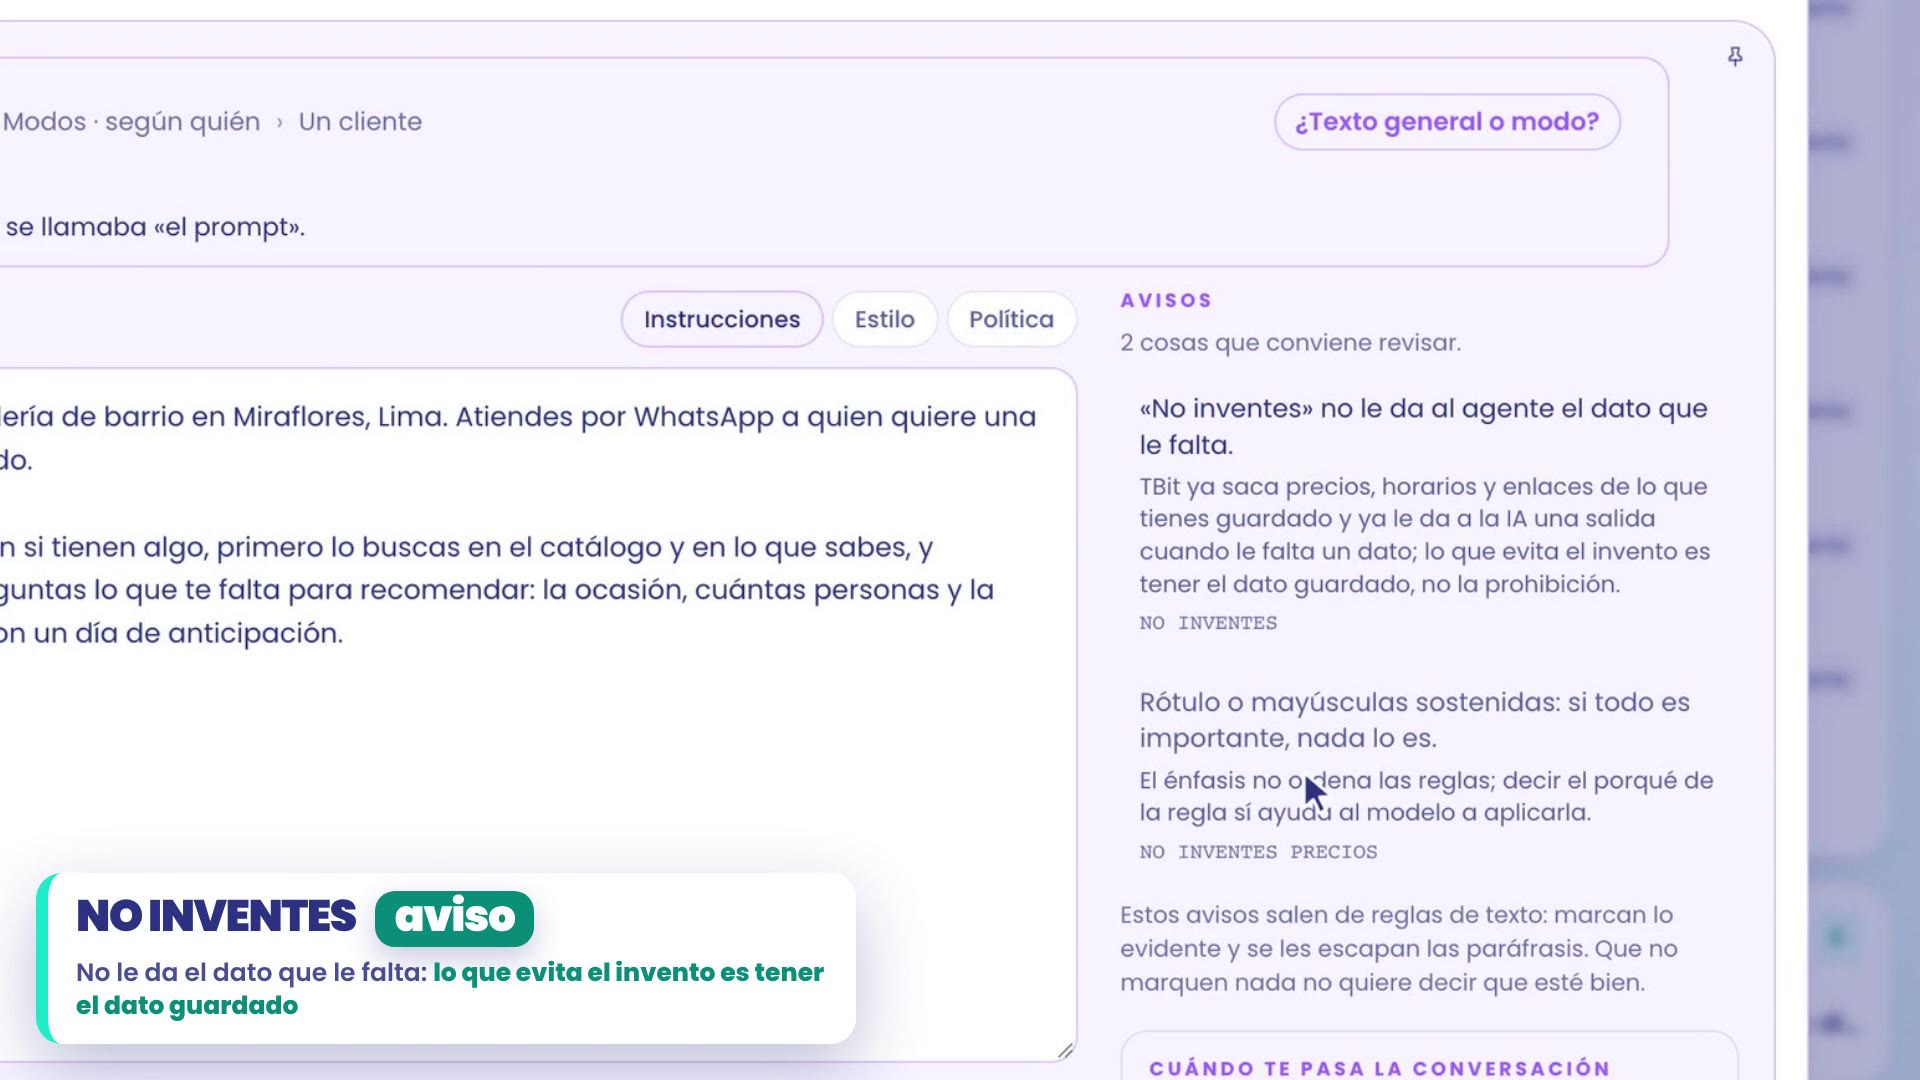Click the Modos · según quién breadcrumb
Viewport: 1920px width, 1080px height.
tap(131, 122)
